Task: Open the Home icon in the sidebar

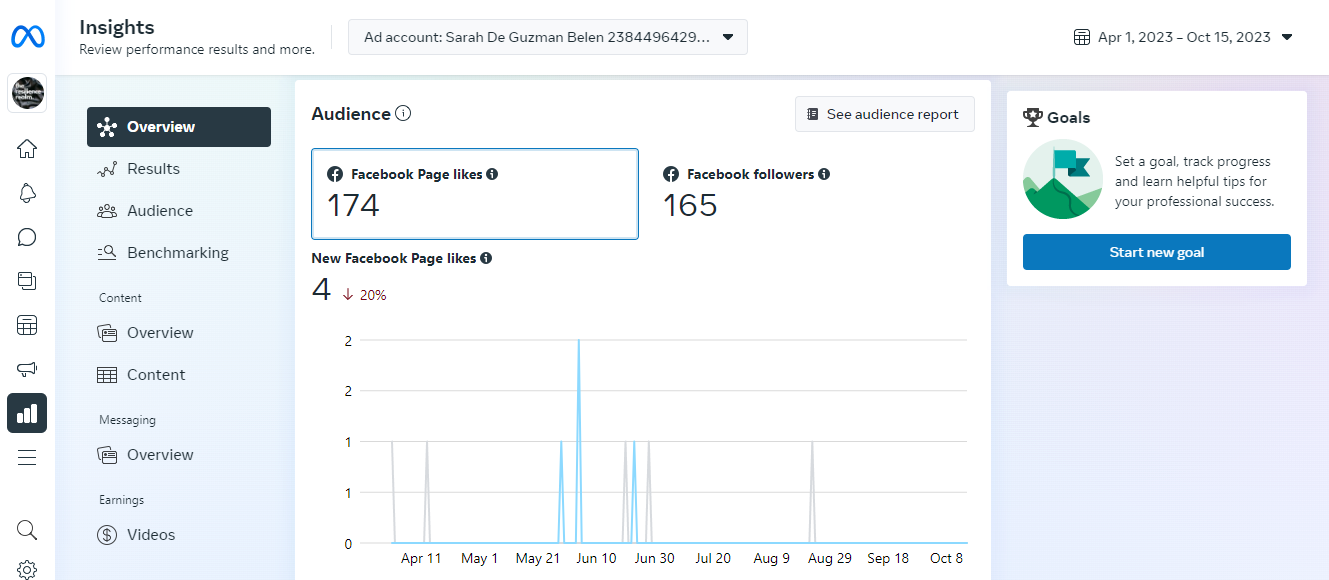Action: click(27, 149)
